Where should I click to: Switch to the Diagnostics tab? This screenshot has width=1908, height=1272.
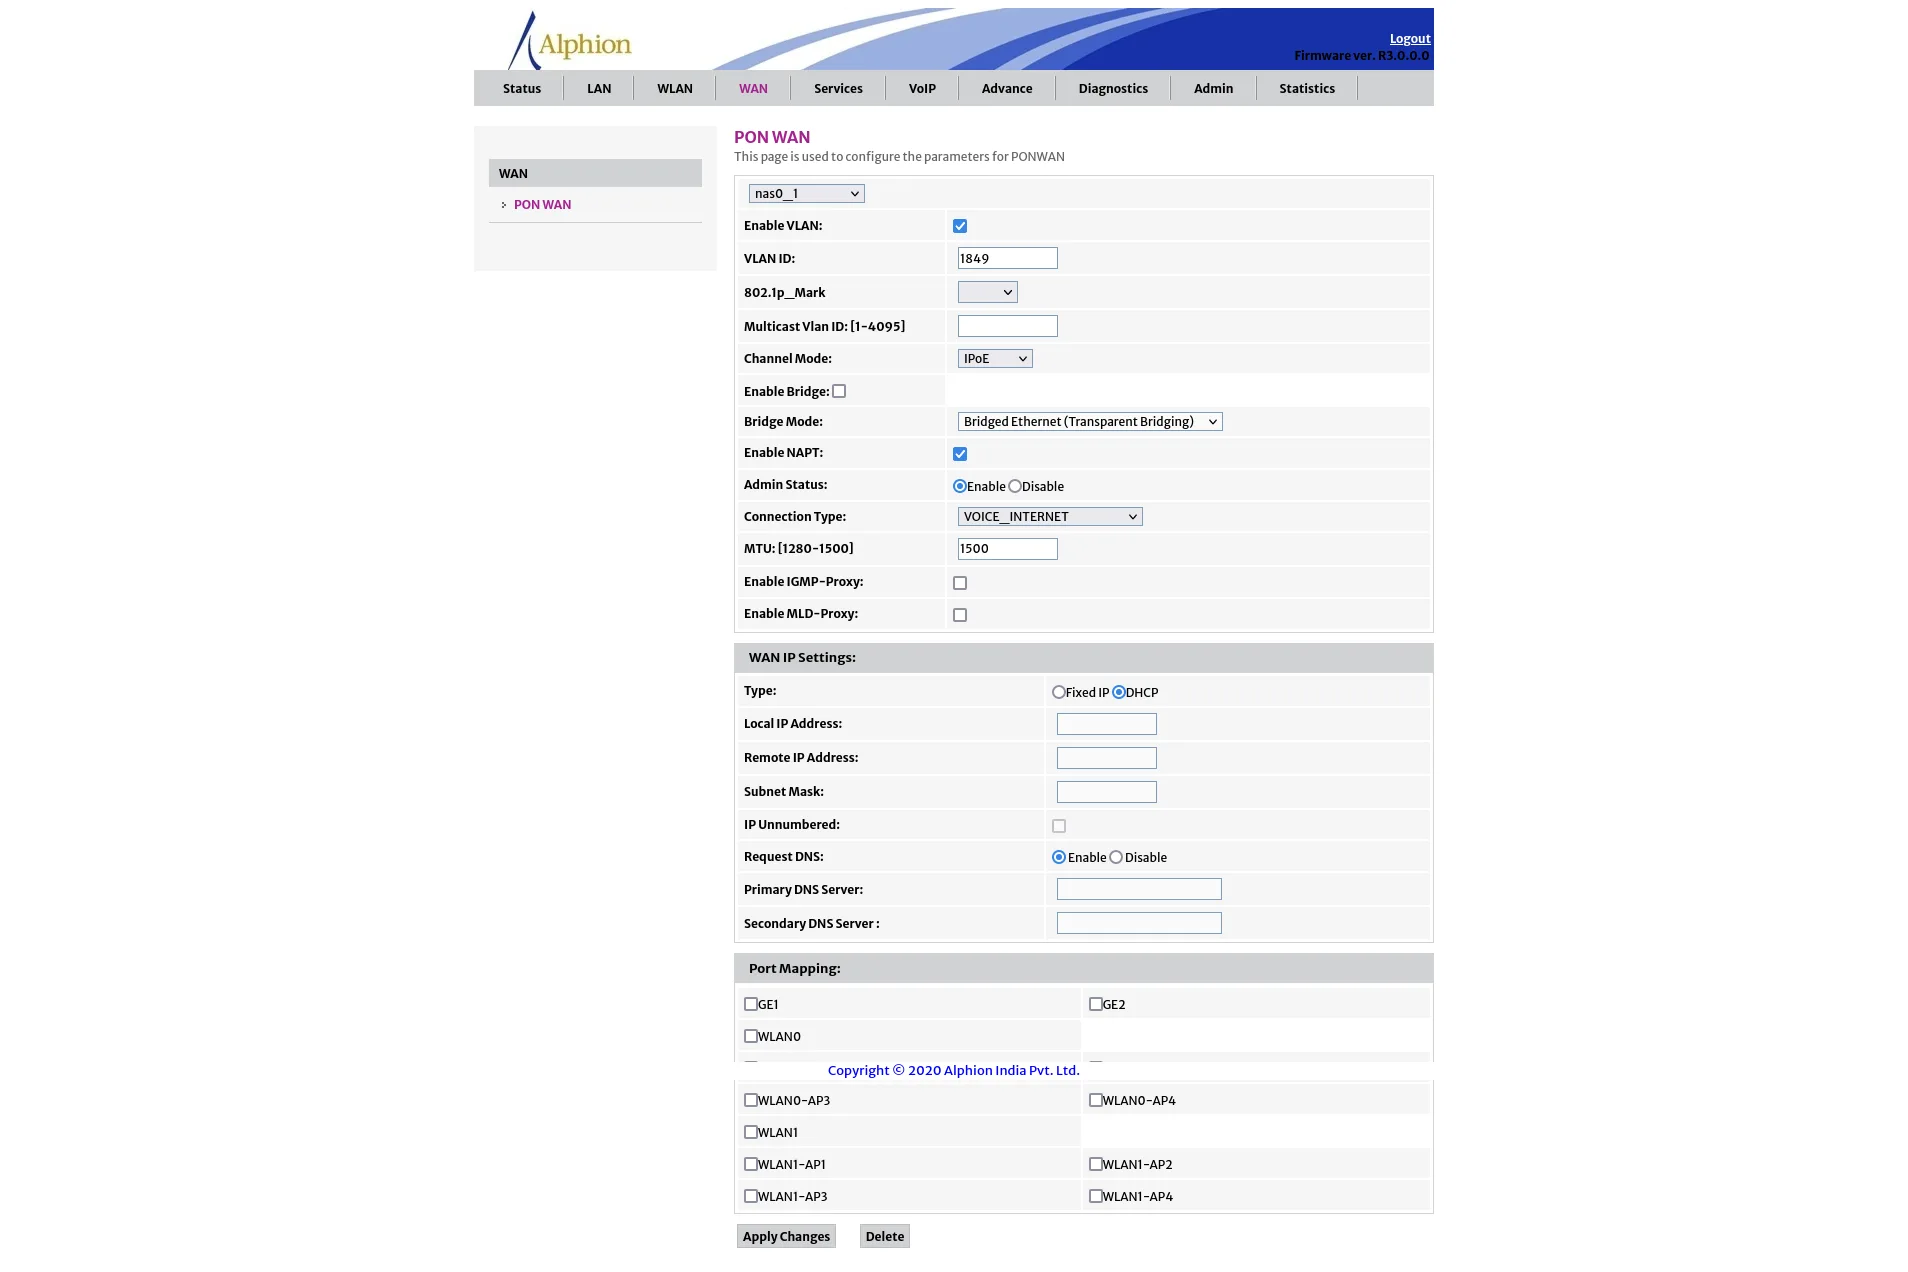click(1113, 88)
